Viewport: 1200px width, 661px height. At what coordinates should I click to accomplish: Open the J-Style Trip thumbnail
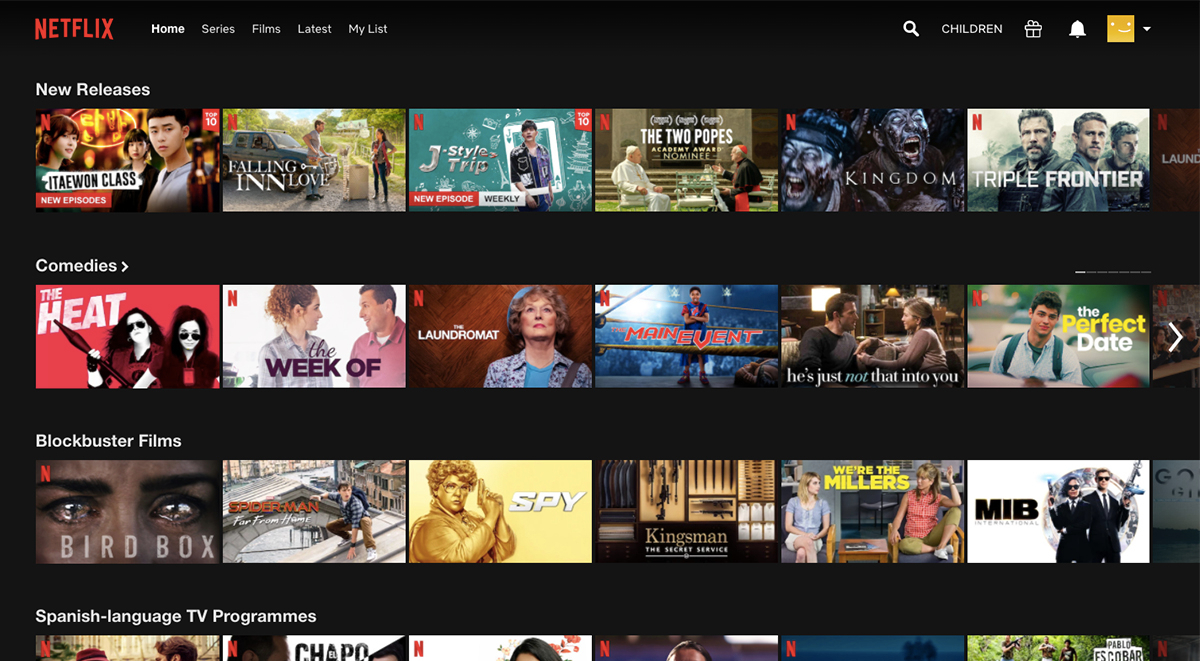click(x=500, y=160)
